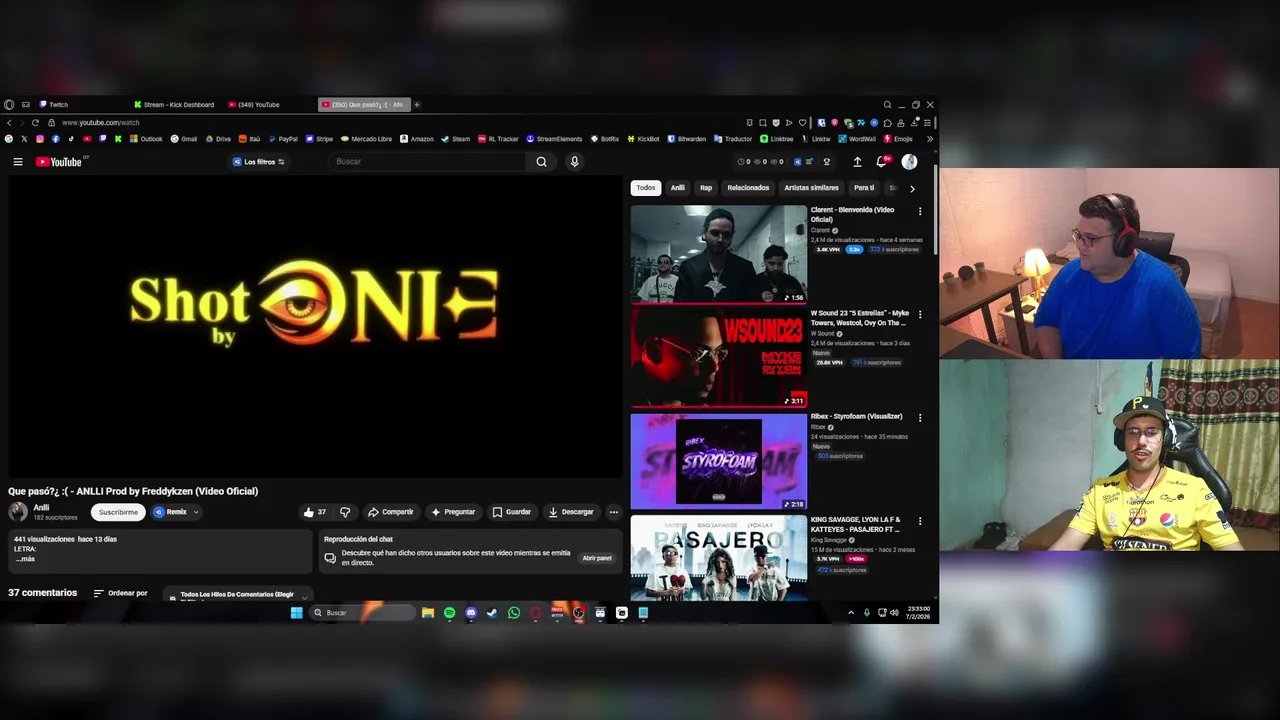Click the Descargar download button
Screen dimensions: 1280x720
click(x=571, y=512)
